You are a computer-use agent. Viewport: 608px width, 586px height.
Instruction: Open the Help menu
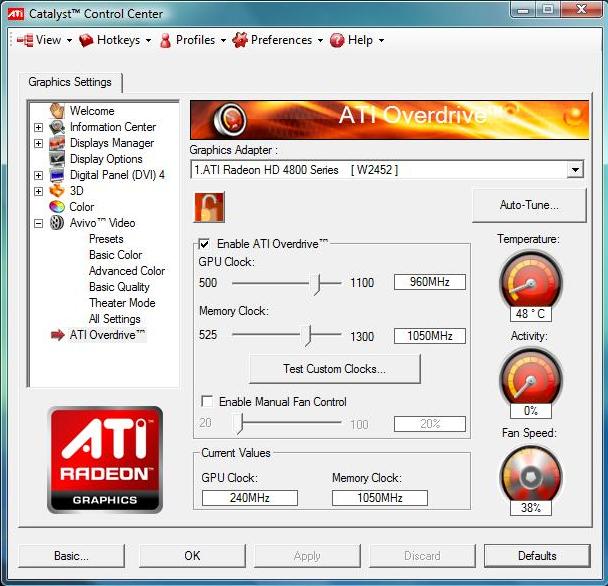pyautogui.click(x=357, y=40)
